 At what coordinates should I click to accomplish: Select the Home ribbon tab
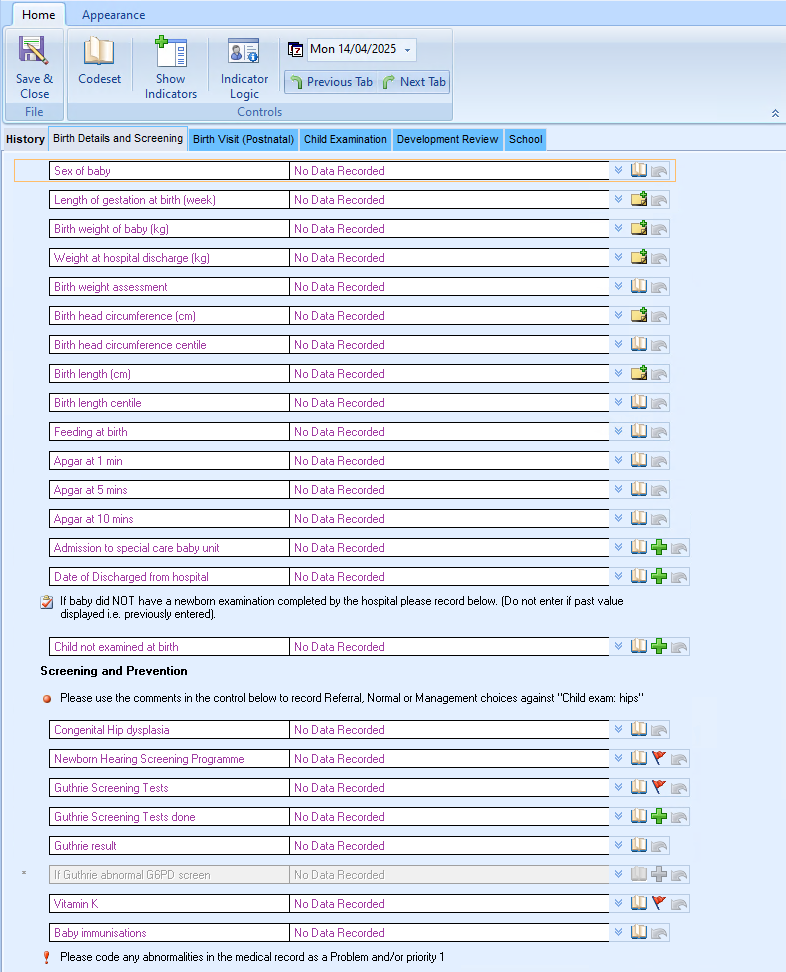tap(38, 14)
